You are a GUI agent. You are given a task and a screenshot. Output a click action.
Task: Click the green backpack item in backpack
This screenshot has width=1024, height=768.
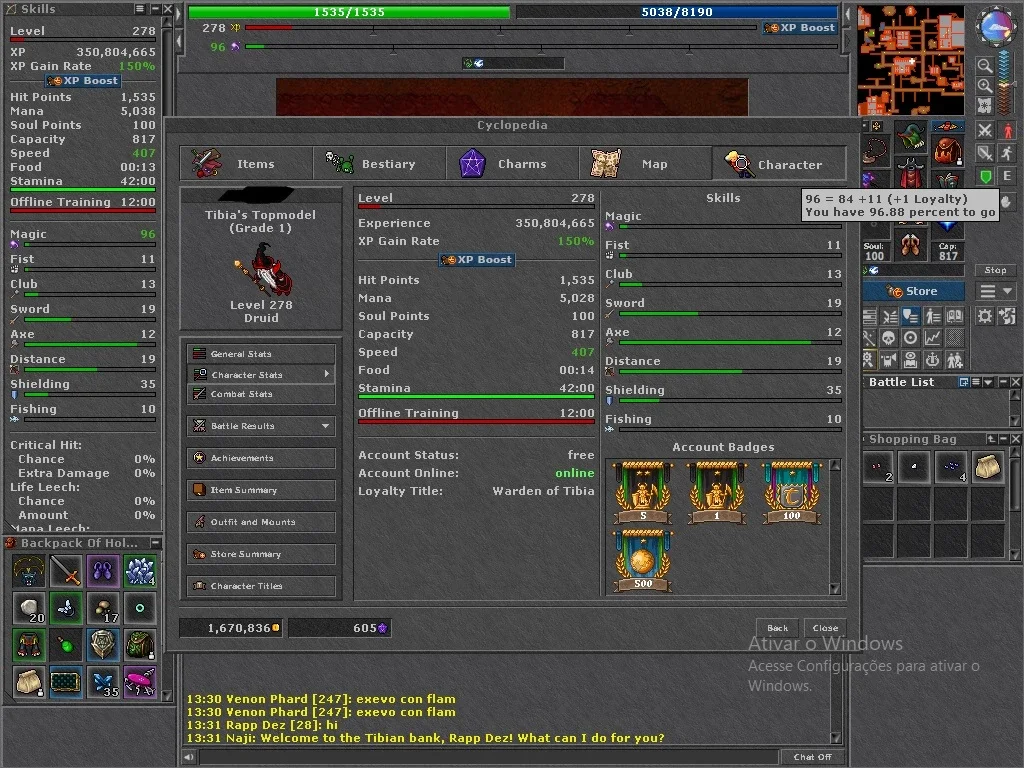(x=140, y=645)
